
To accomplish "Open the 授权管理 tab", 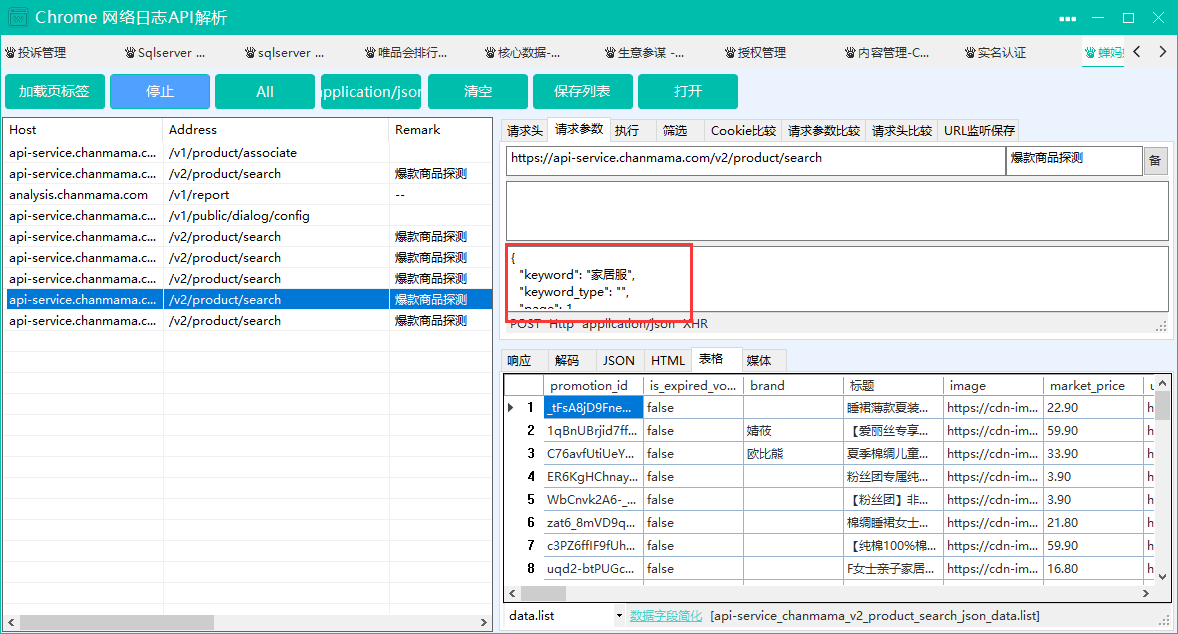I will pos(755,53).
